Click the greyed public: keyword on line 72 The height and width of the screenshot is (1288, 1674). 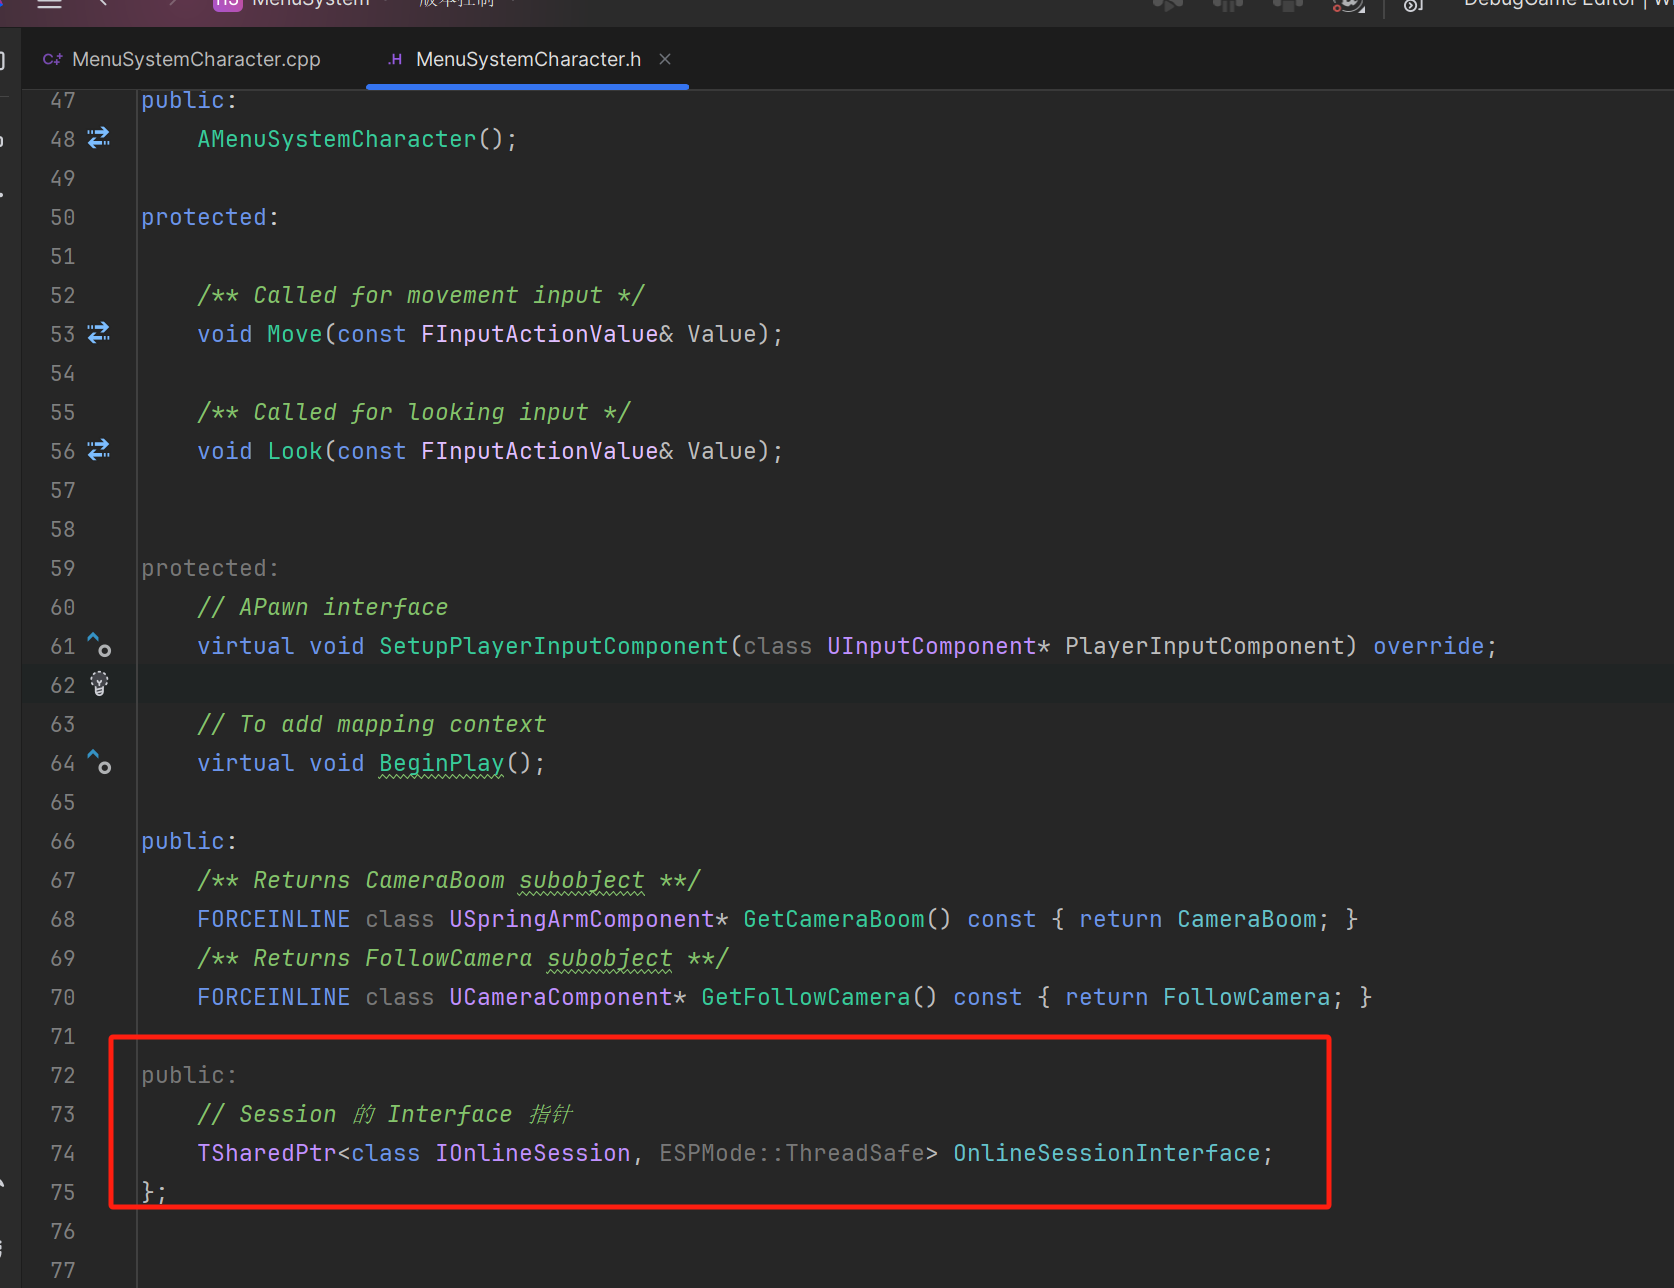[189, 1075]
